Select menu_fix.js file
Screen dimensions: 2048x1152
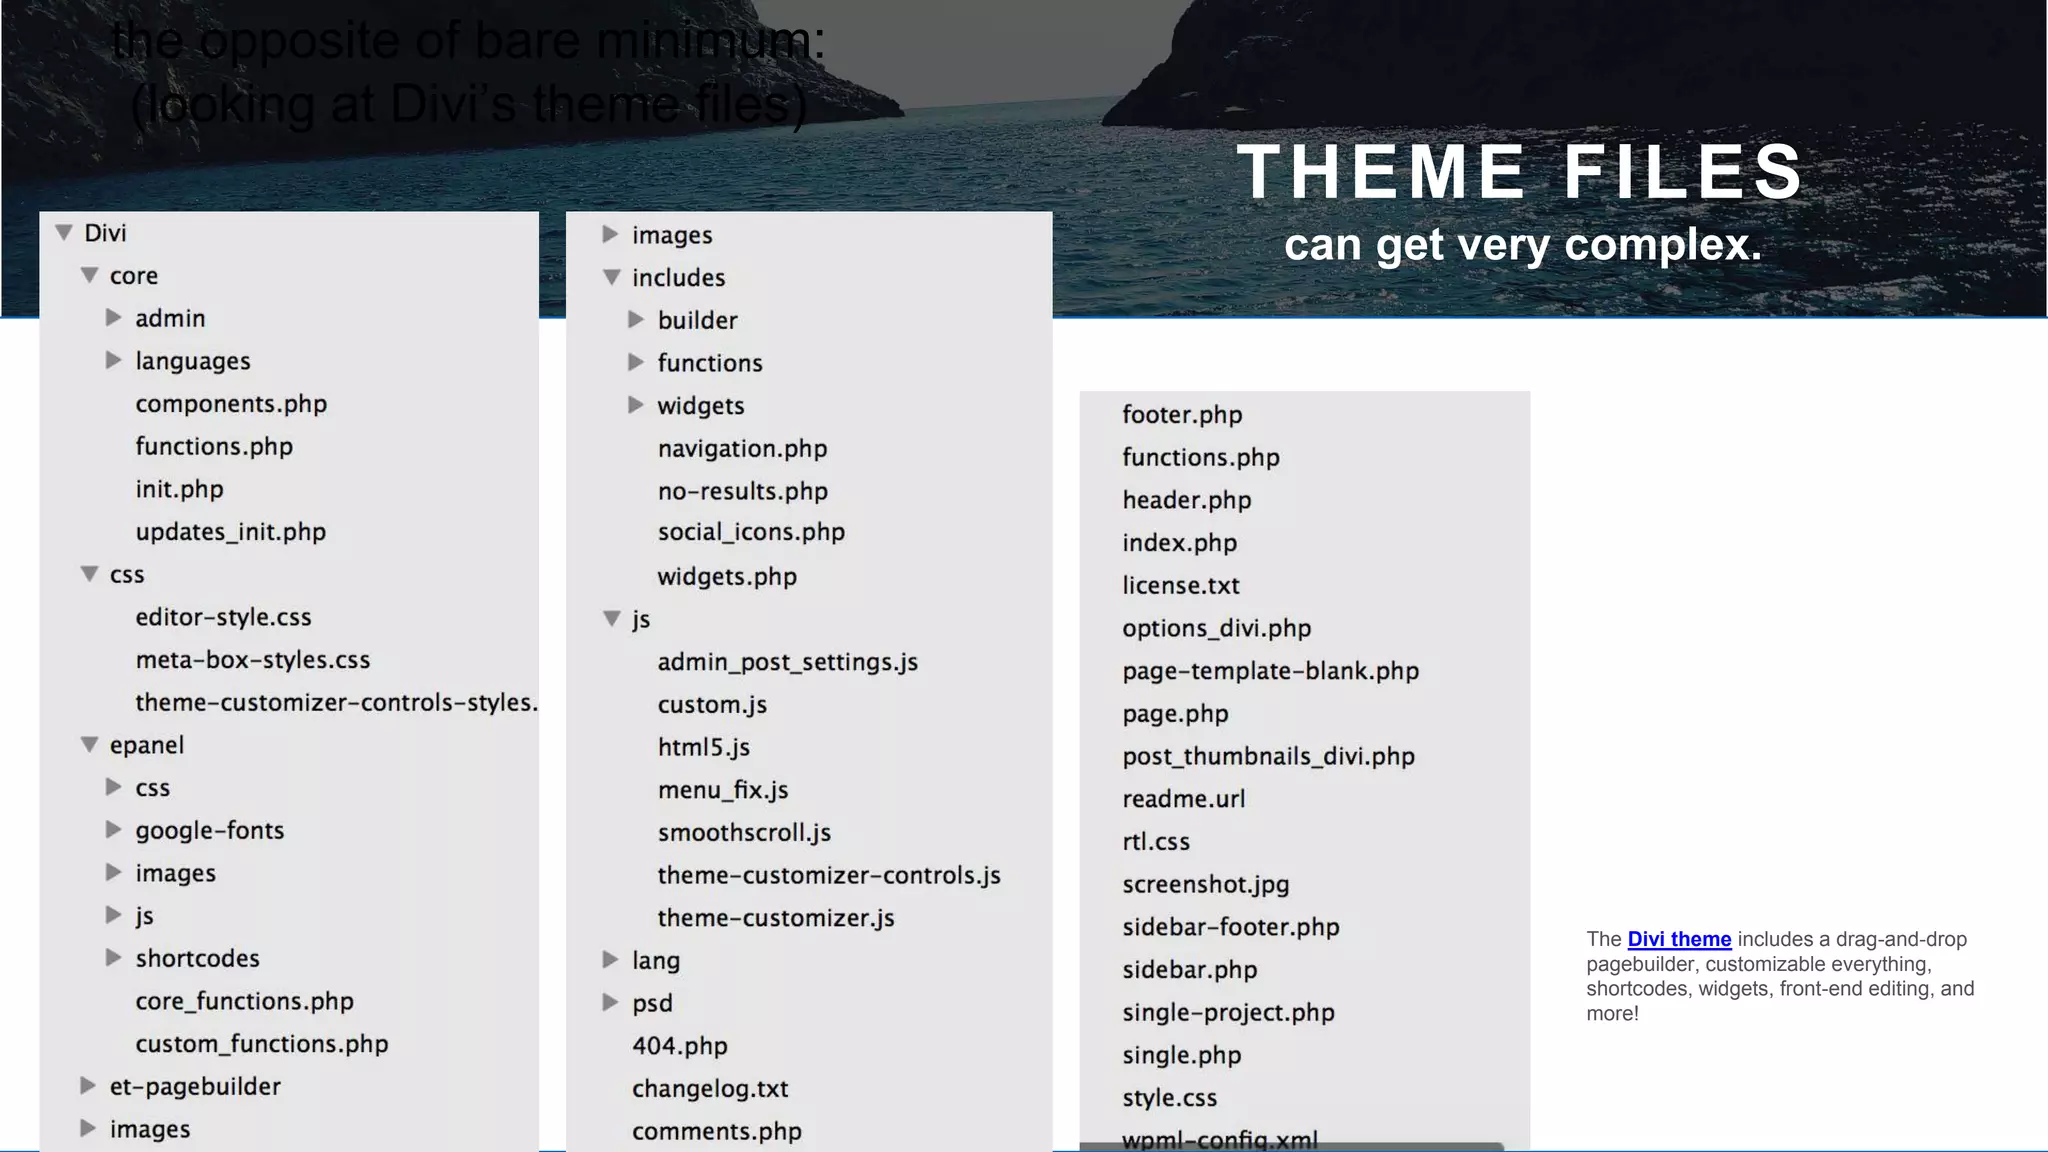(723, 790)
